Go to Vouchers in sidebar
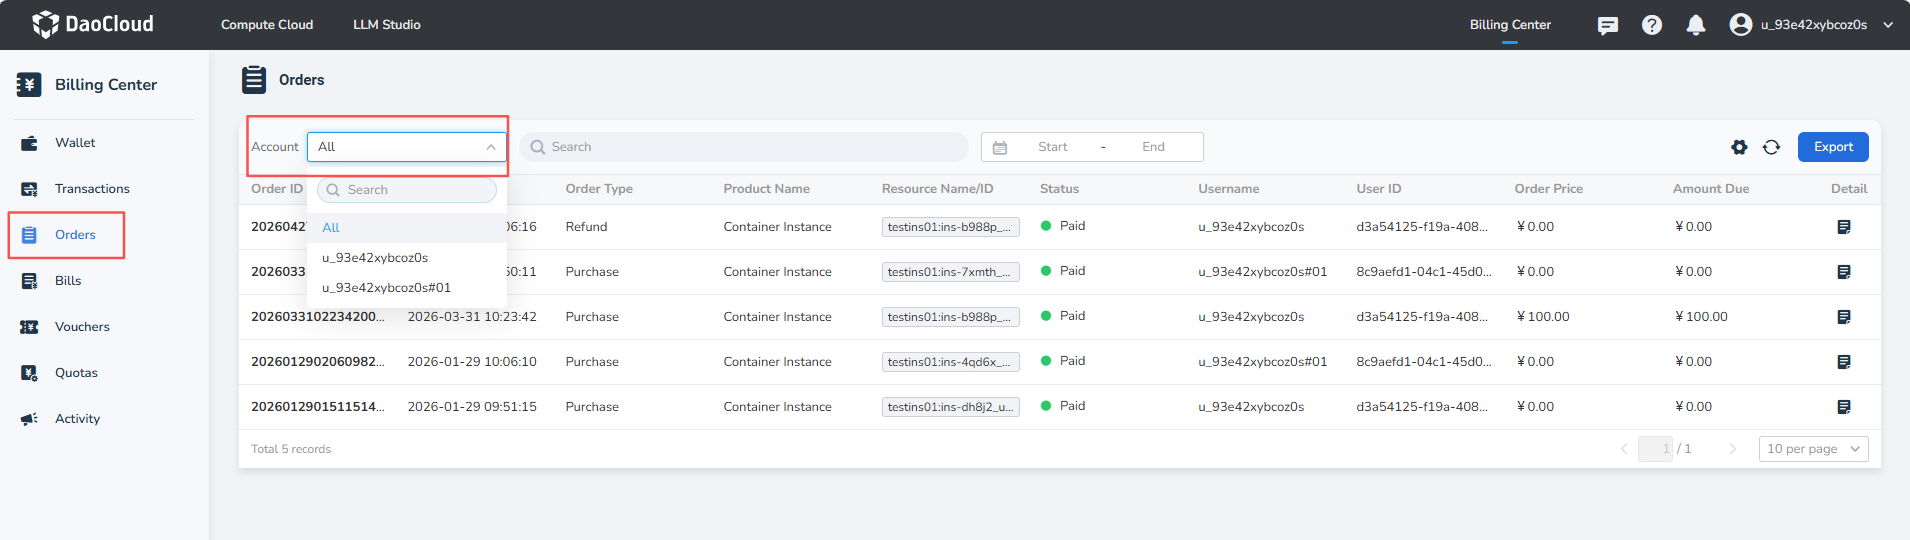 point(82,327)
